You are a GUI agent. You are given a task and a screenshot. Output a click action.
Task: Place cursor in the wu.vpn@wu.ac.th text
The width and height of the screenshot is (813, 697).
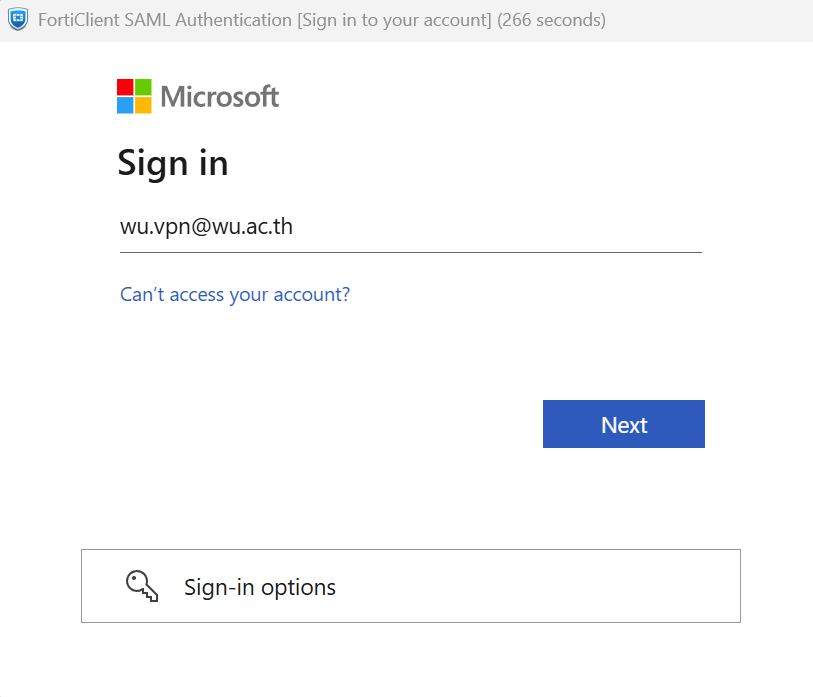[206, 227]
